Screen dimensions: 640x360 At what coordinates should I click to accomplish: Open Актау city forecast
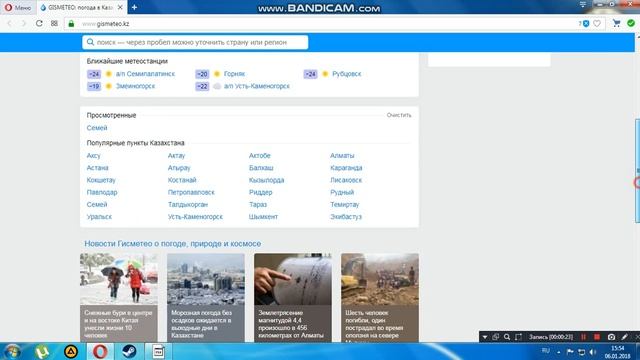click(x=176, y=156)
